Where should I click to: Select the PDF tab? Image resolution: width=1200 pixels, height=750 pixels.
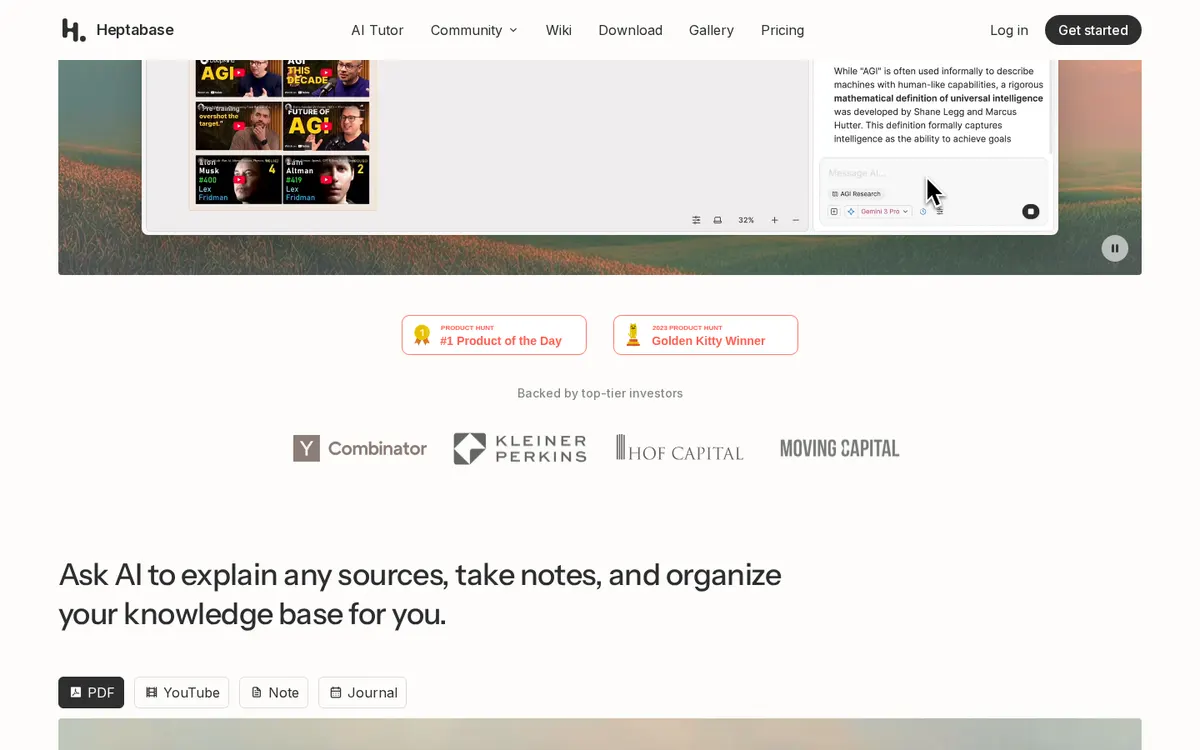(91, 692)
